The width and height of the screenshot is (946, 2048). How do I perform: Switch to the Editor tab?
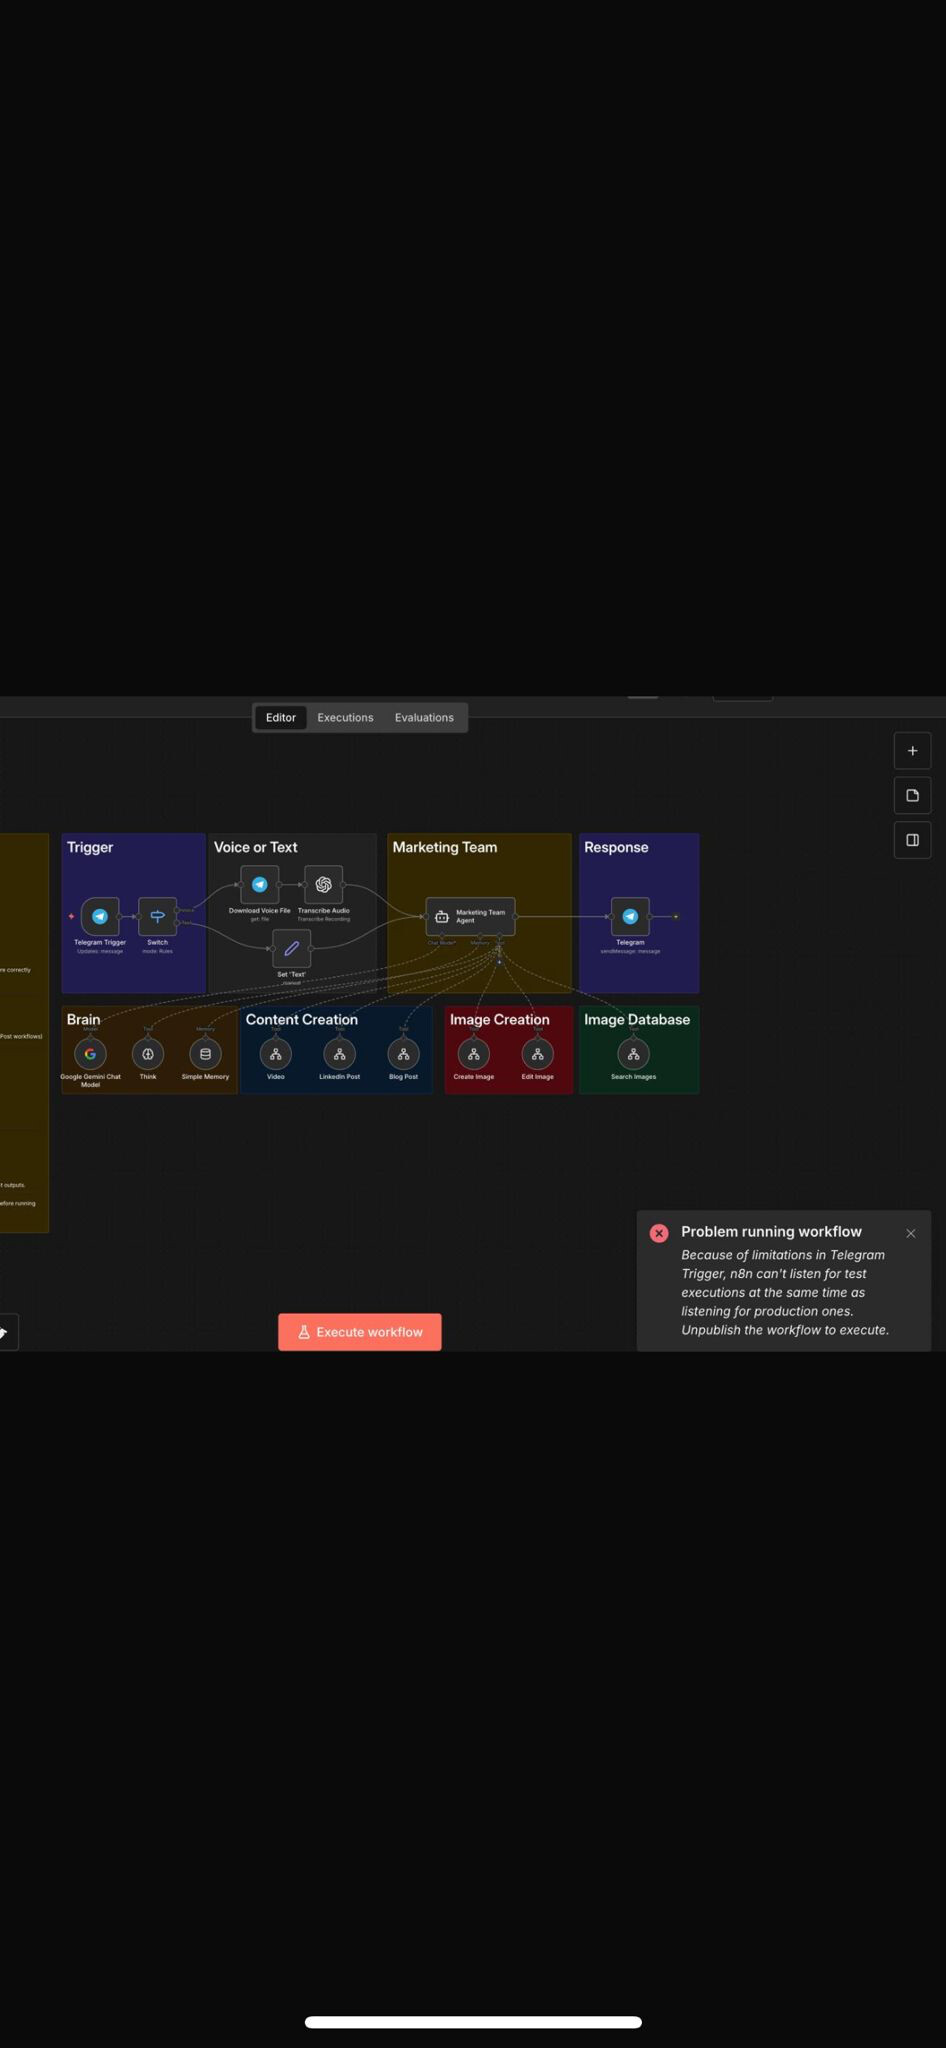[x=280, y=718]
